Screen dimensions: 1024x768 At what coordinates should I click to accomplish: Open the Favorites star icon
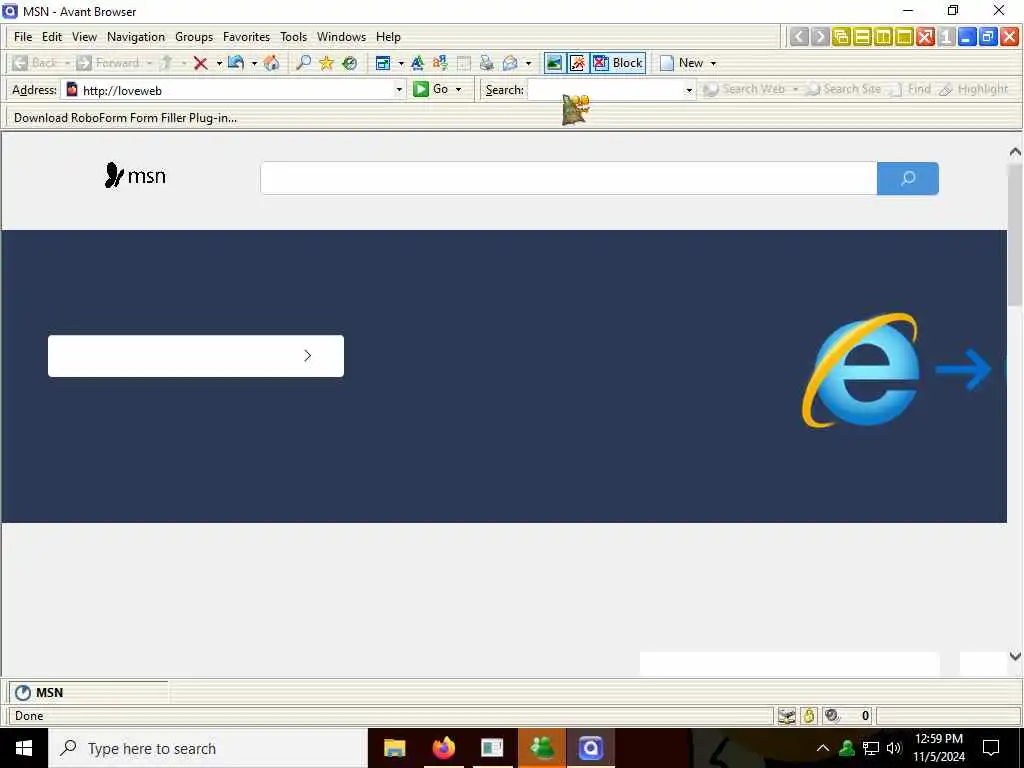click(327, 63)
